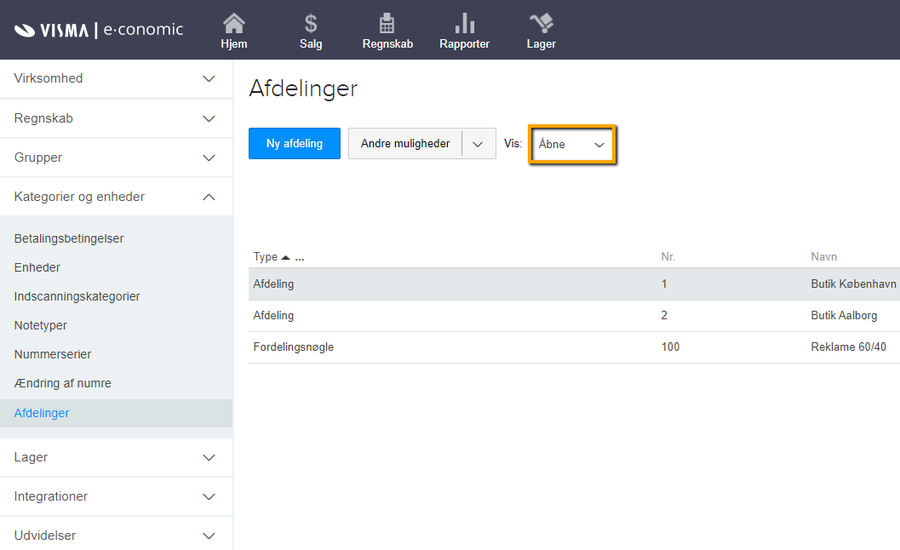This screenshot has height=550, width=900.
Task: Collapse the Kategorier og enheder section
Action: [x=116, y=197]
